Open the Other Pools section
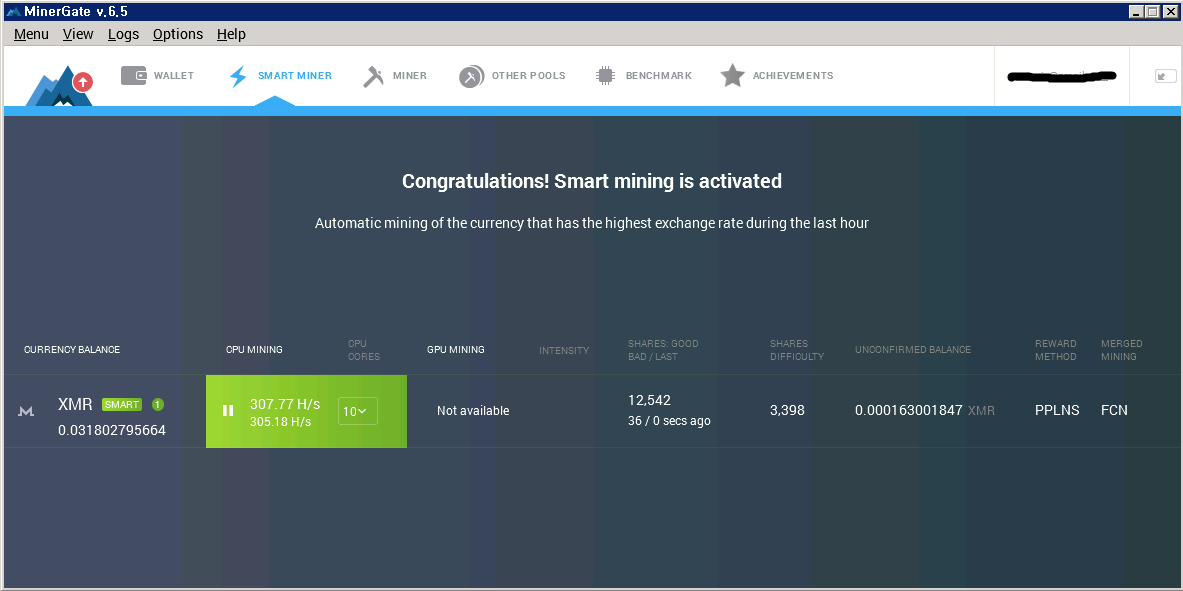The height and width of the screenshot is (591, 1183). point(512,76)
